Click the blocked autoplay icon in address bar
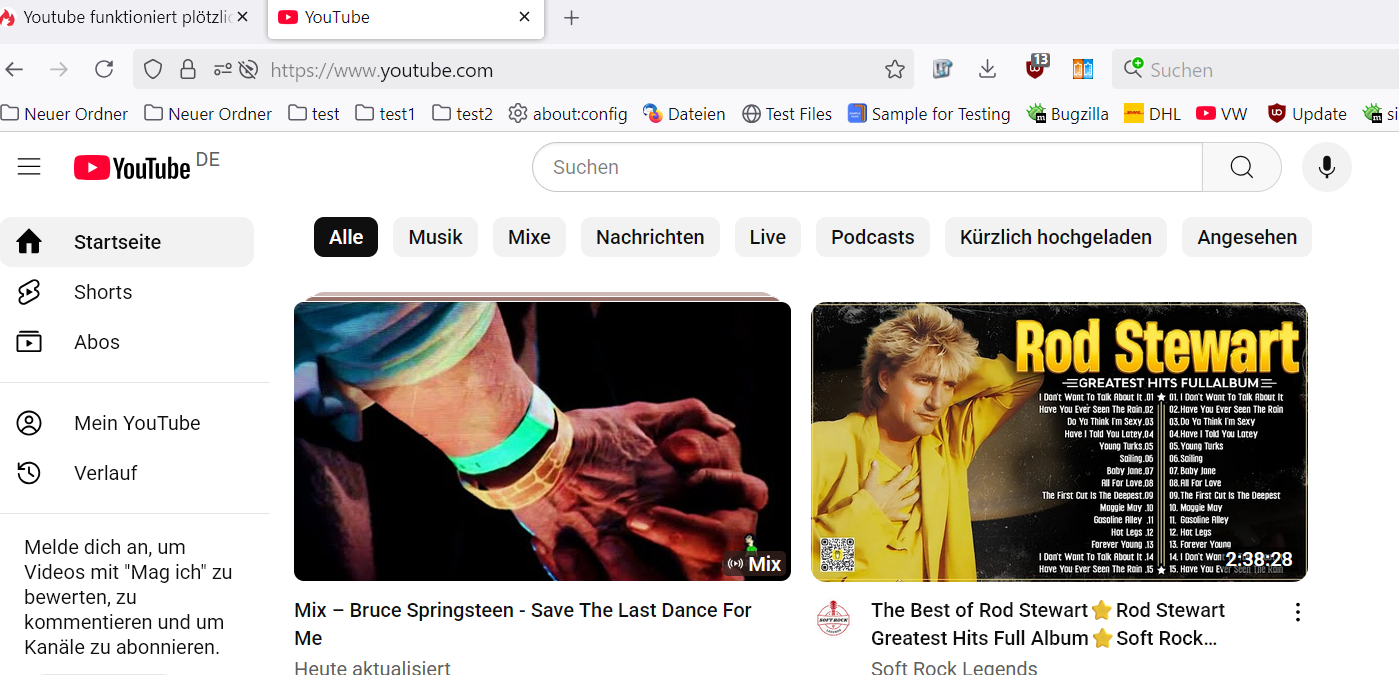 (248, 70)
